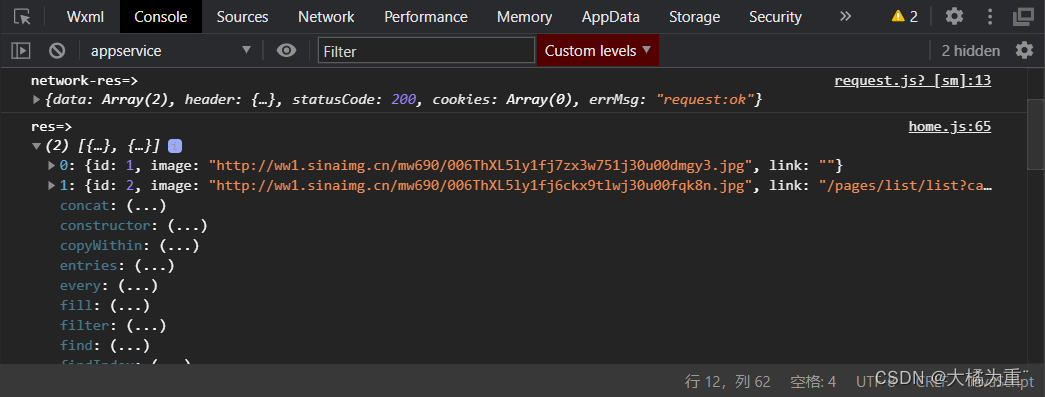Open the Sources tab
This screenshot has width=1045, height=397.
point(242,17)
